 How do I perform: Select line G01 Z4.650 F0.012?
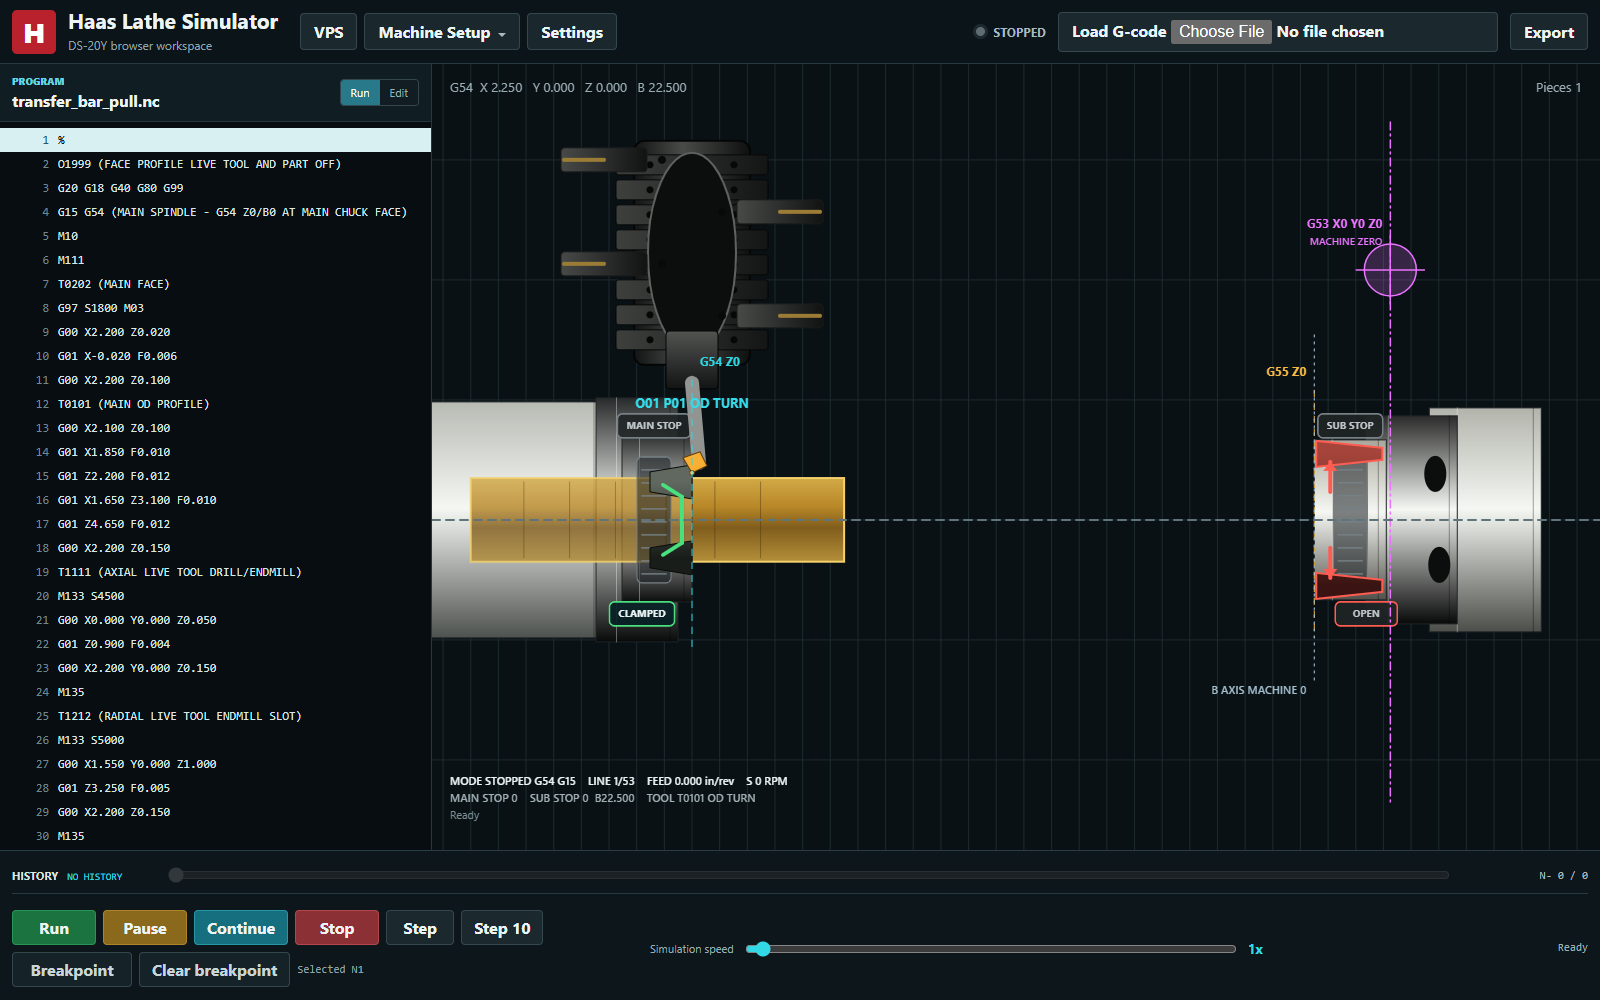pyautogui.click(x=215, y=524)
